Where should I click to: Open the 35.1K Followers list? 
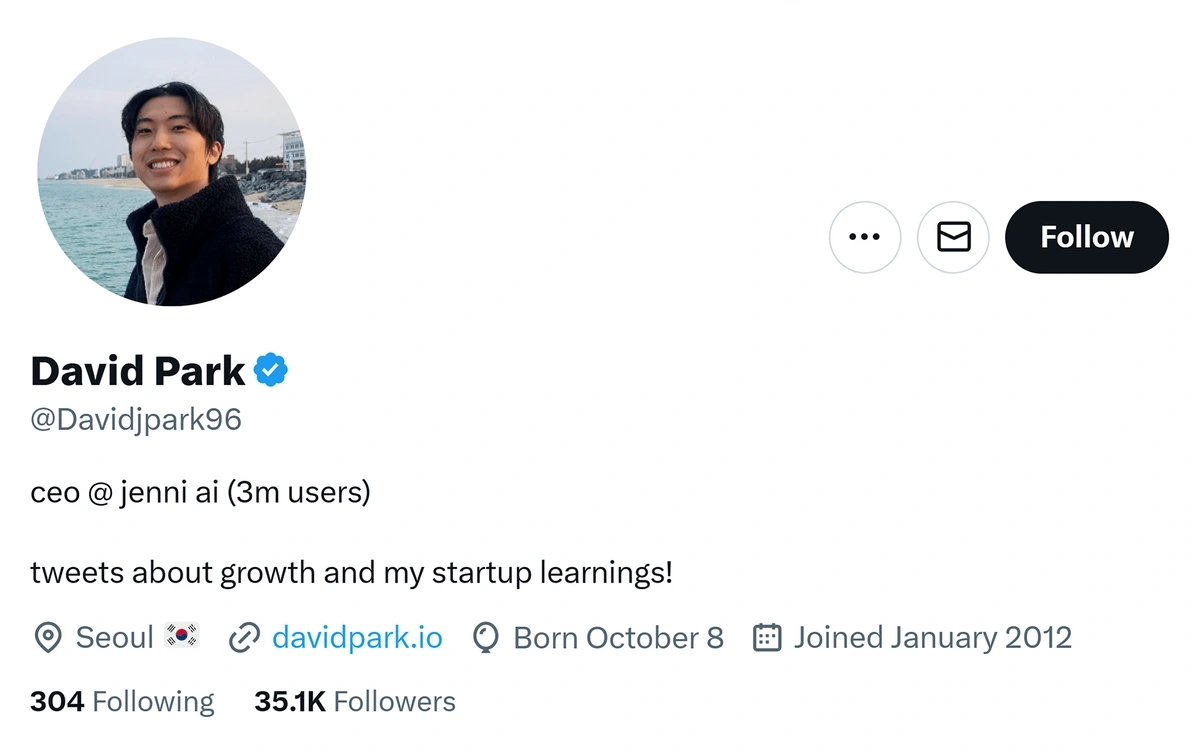coord(355,702)
